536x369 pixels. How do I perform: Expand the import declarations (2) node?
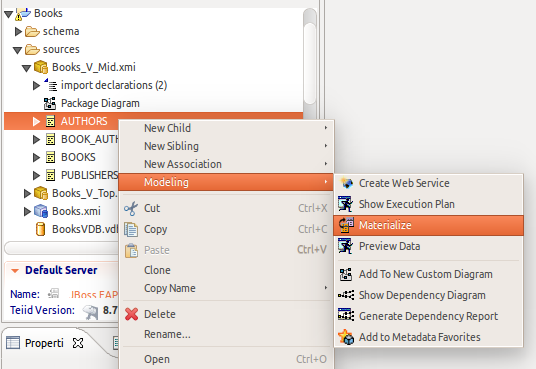36,85
